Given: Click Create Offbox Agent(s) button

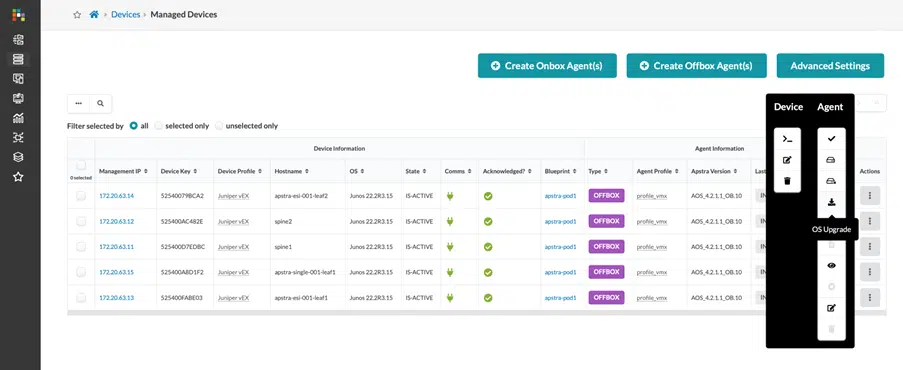Looking at the screenshot, I should (696, 66).
